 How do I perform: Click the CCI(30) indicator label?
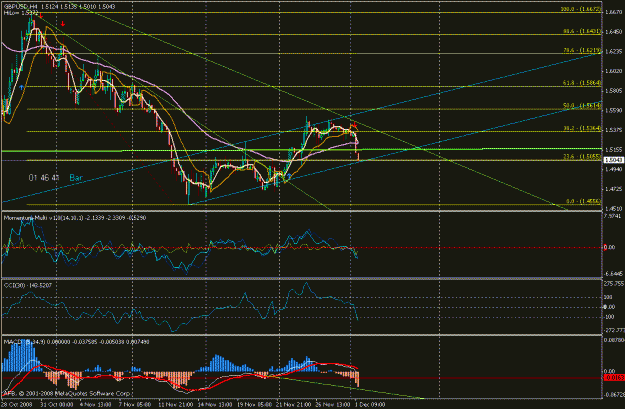point(28,285)
